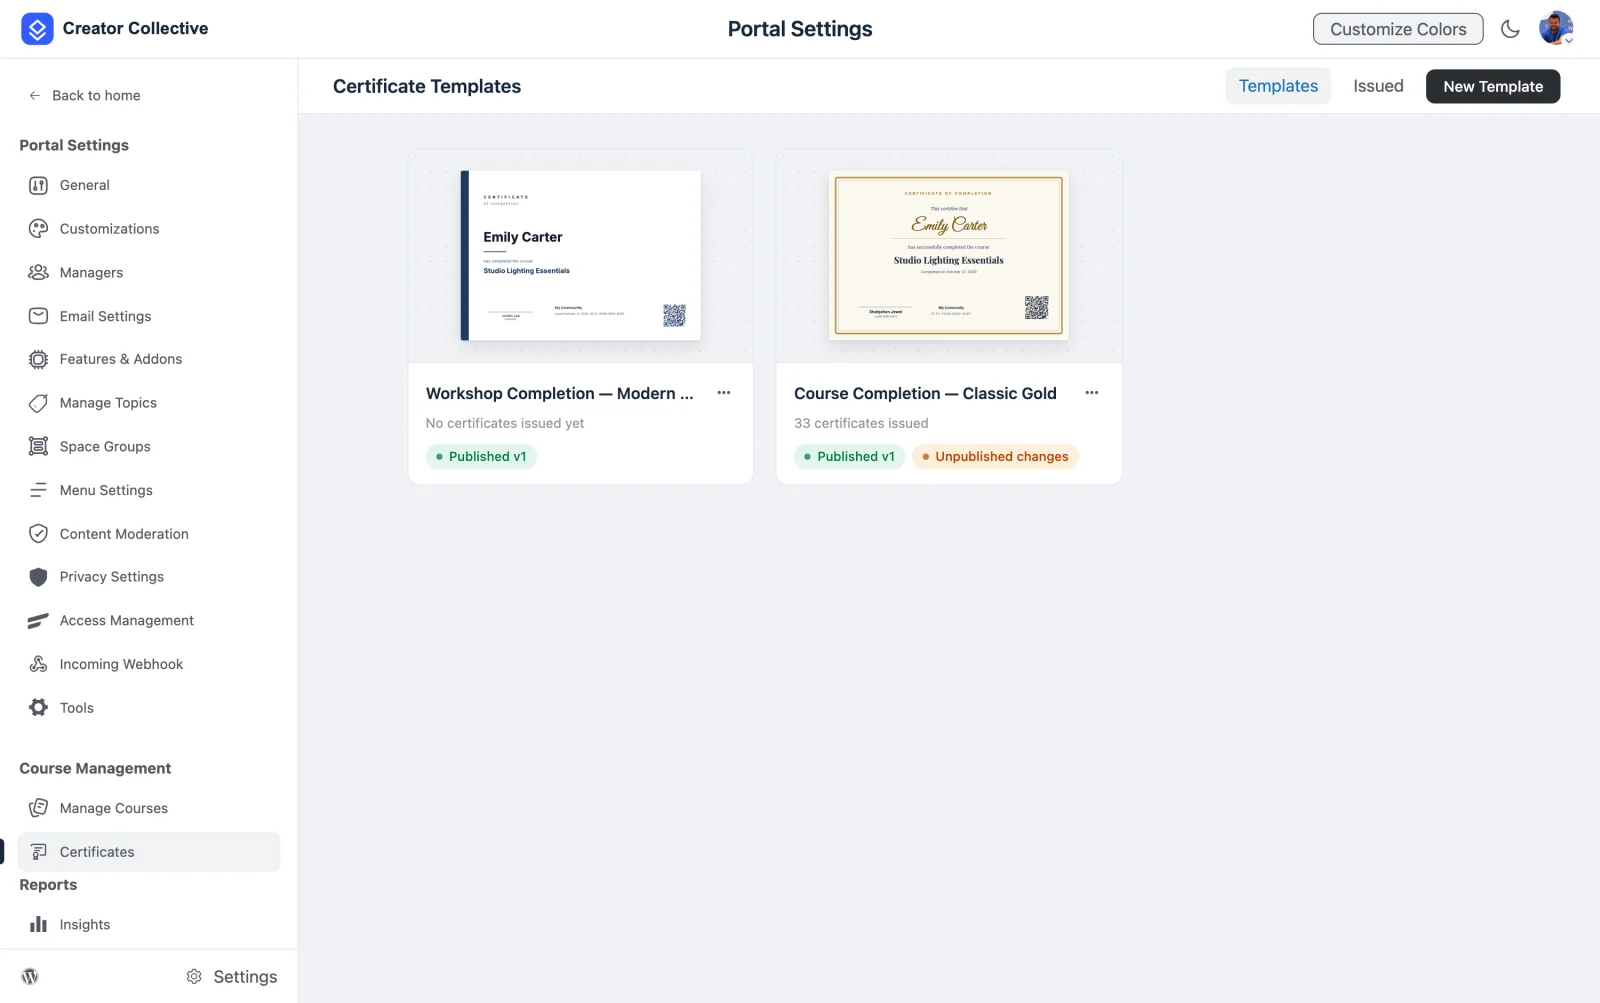The image size is (1600, 1003).
Task: Click the 33 certificates issued text
Action: tap(861, 424)
